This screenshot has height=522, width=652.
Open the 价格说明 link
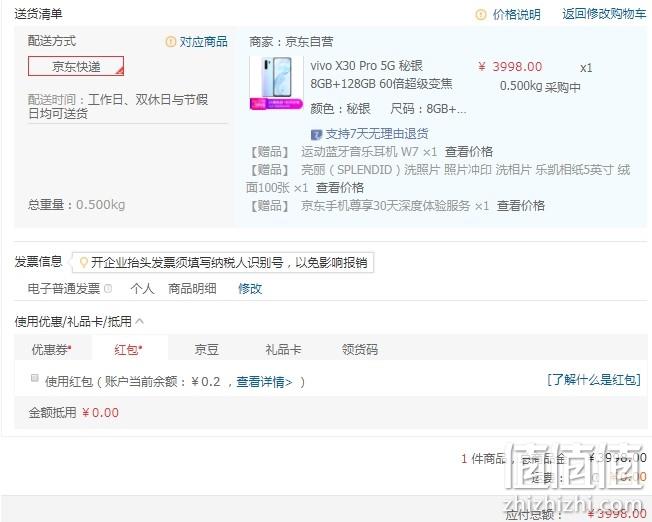pos(516,15)
